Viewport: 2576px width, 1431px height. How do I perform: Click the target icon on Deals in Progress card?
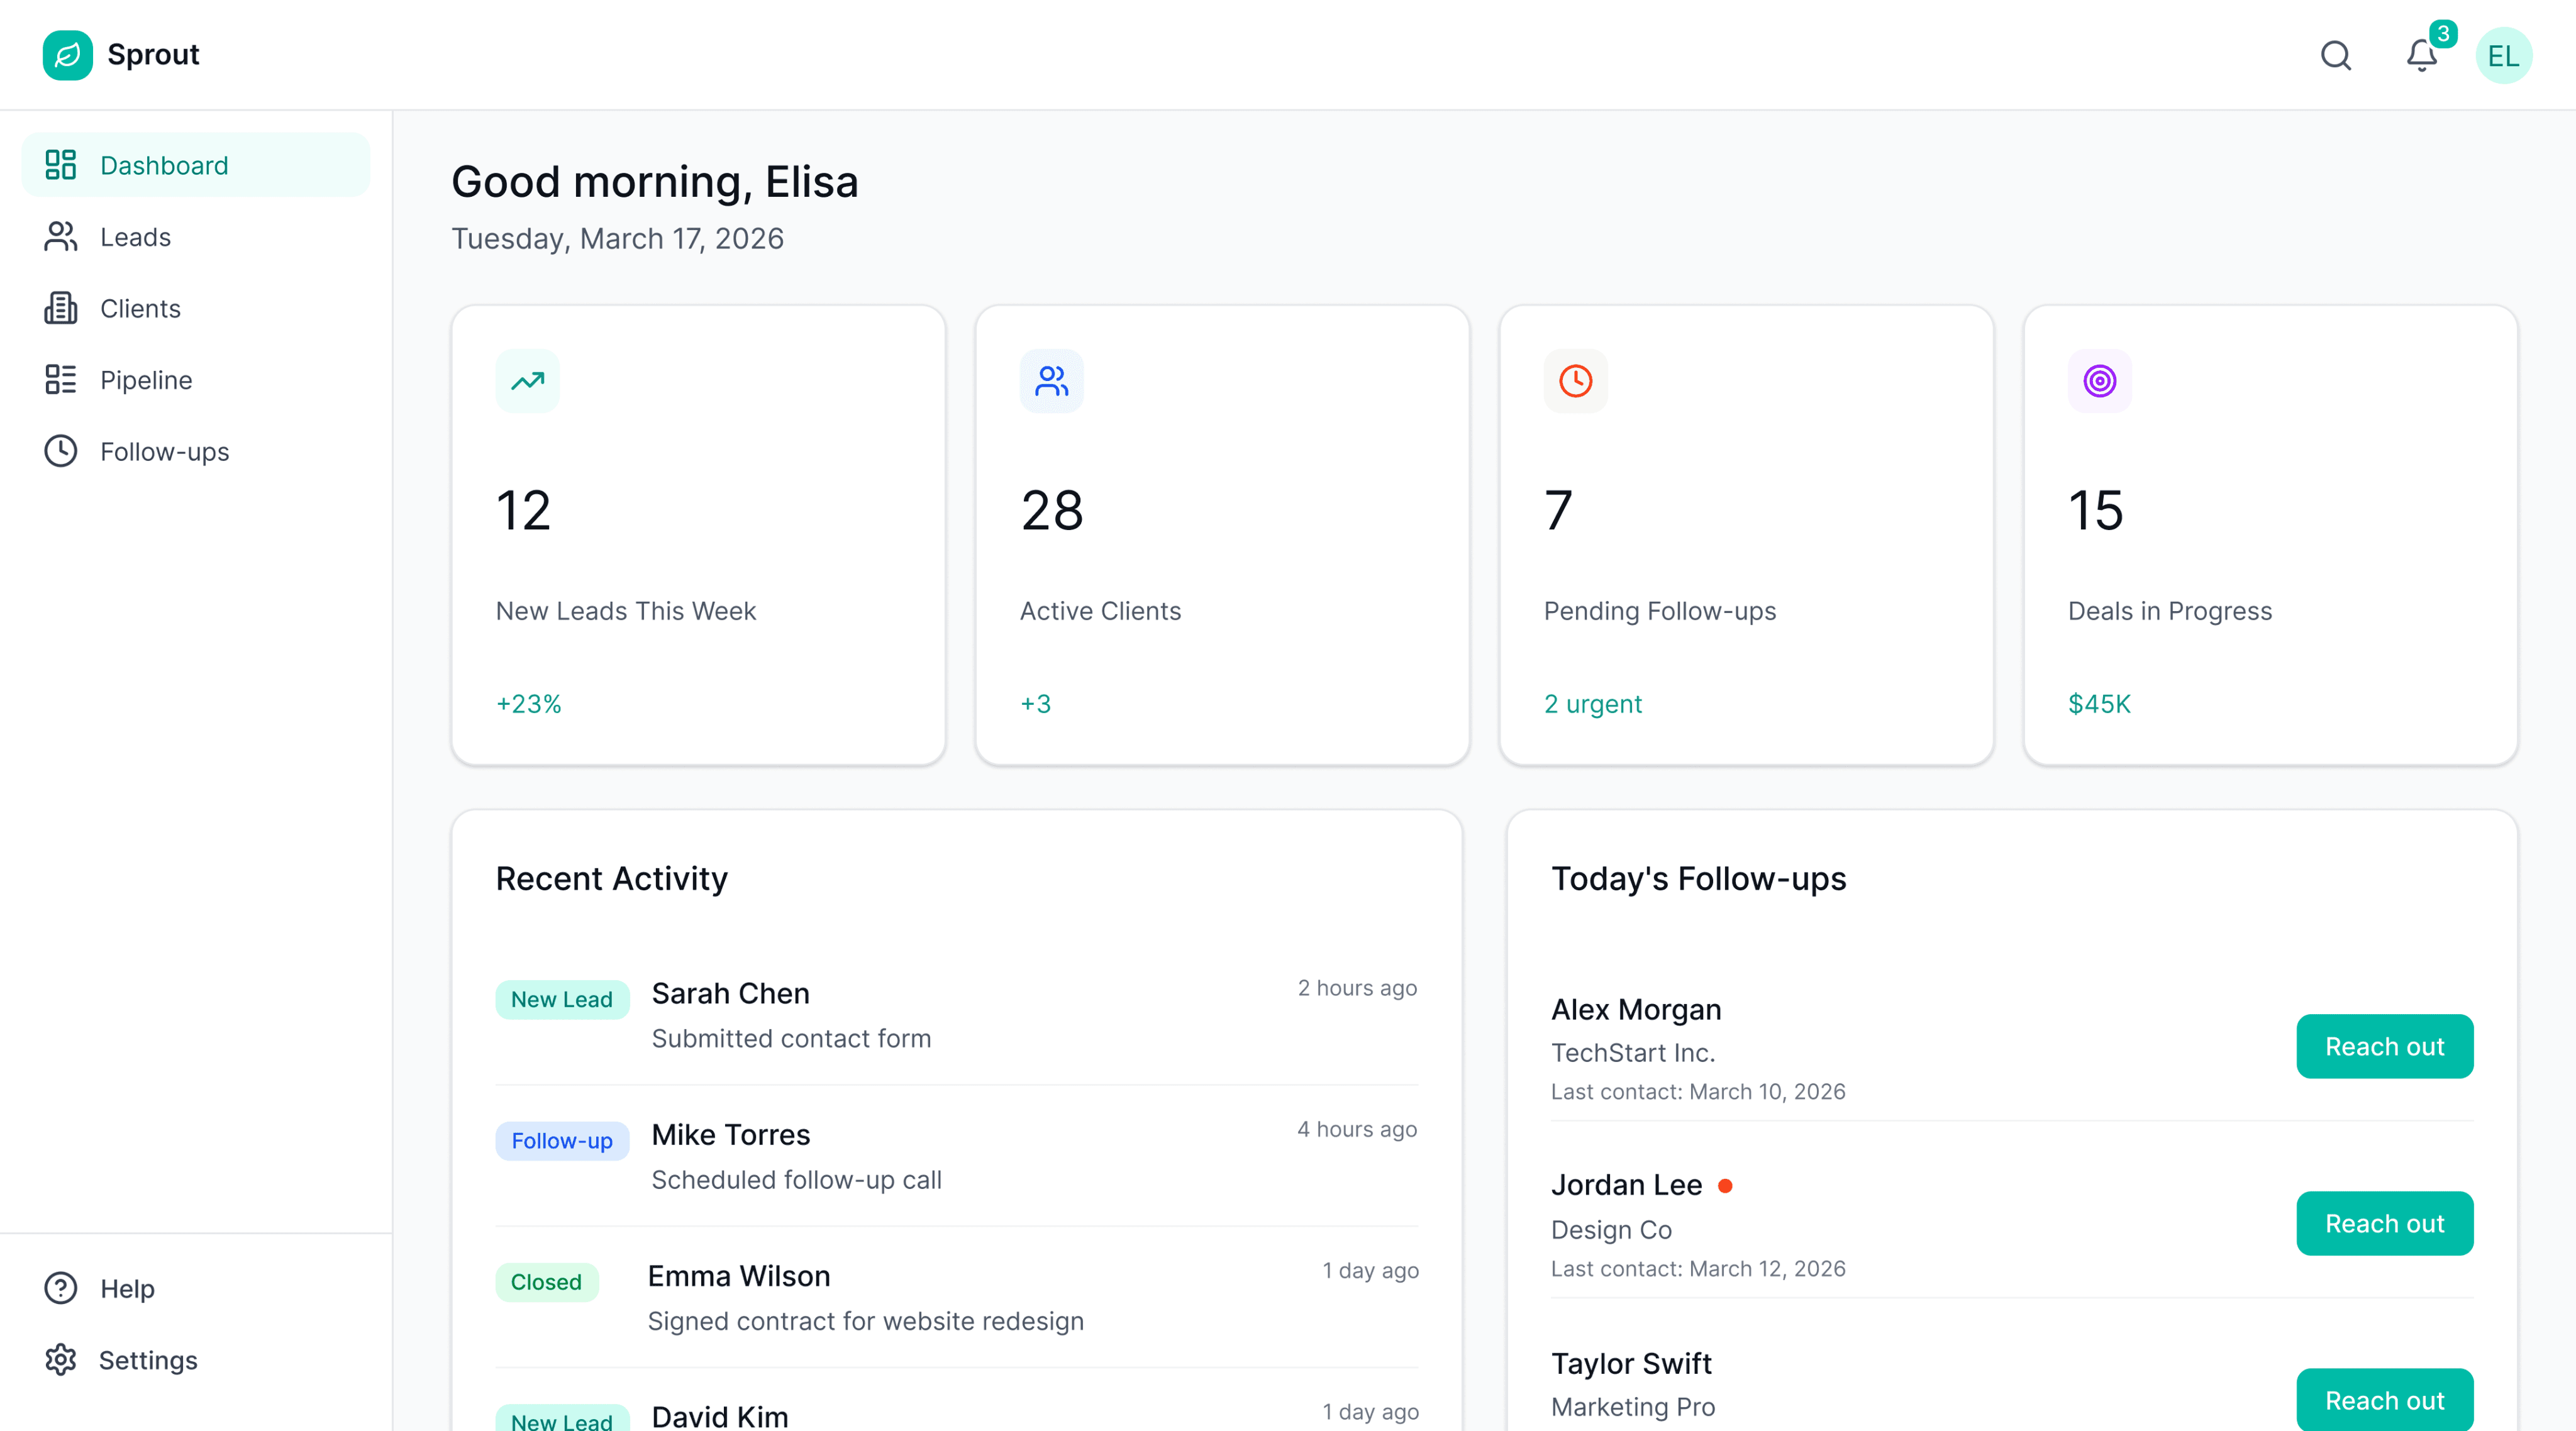pos(2099,381)
